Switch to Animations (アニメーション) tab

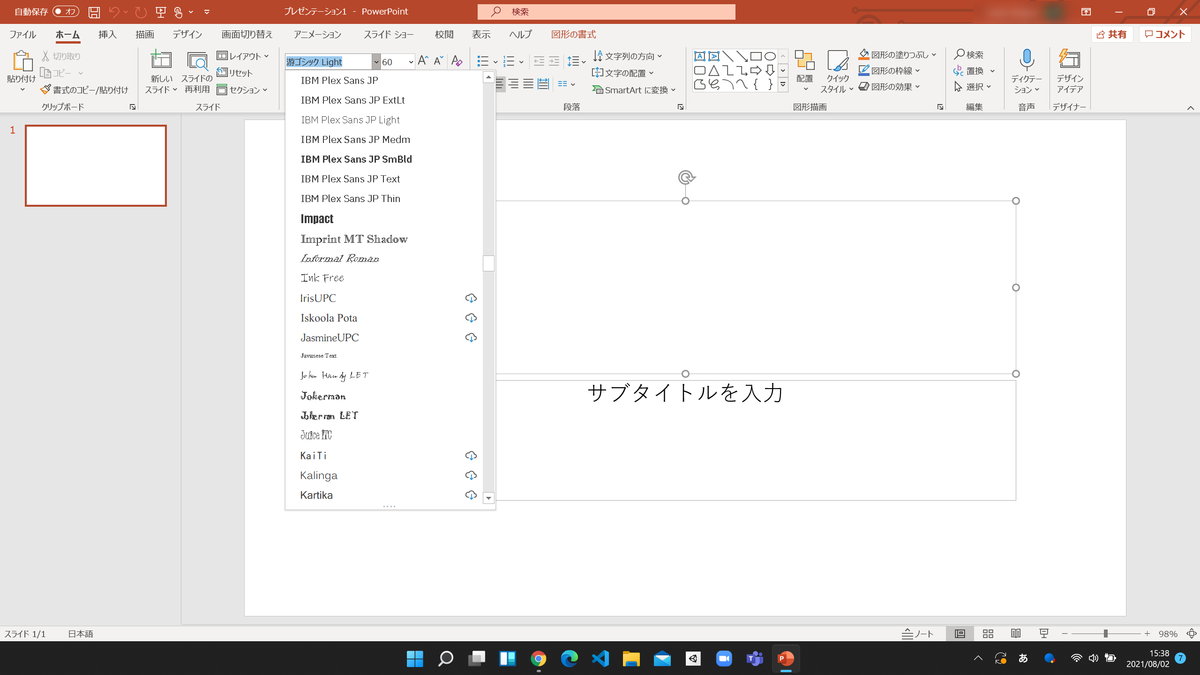[x=318, y=35]
